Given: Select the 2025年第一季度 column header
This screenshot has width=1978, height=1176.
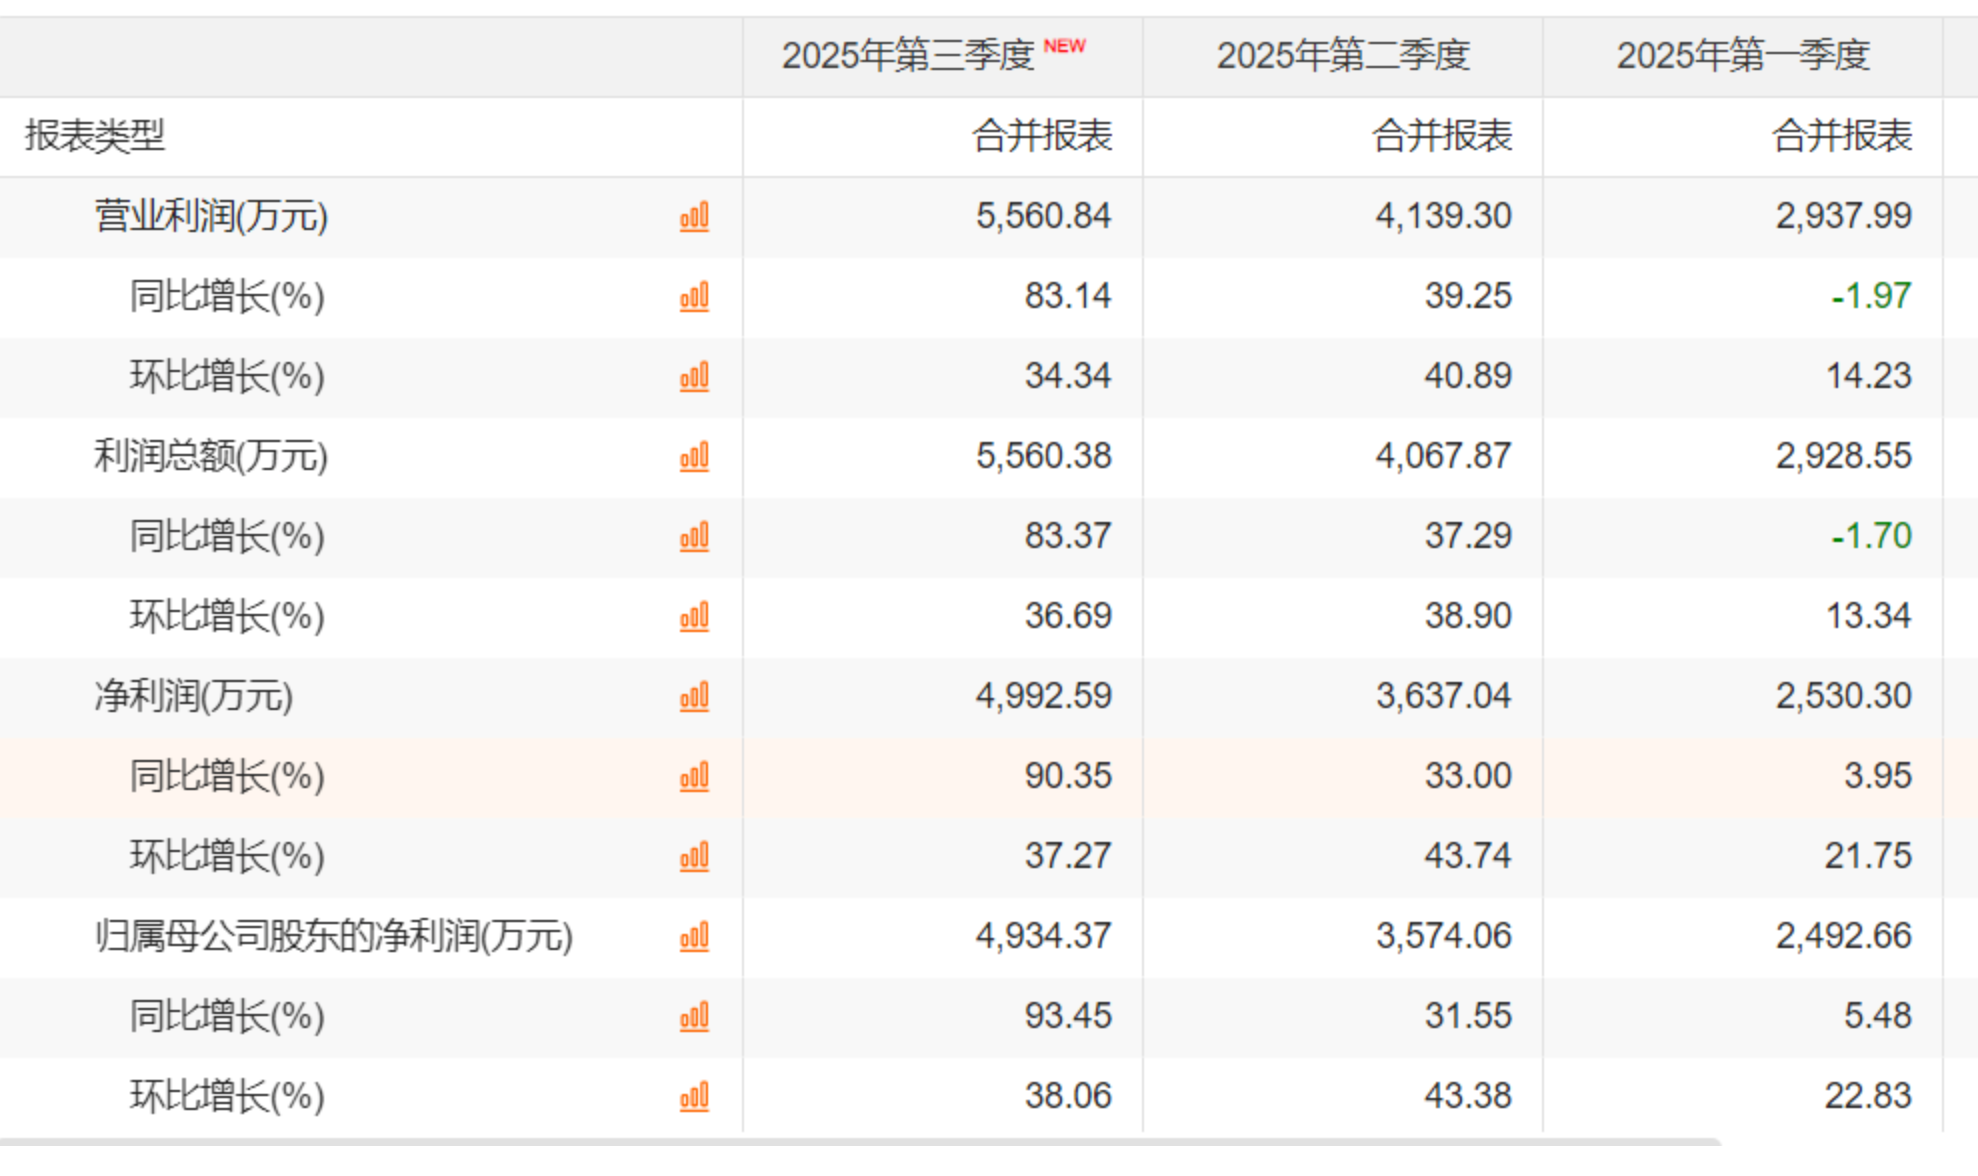Looking at the screenshot, I should pos(1743,56).
